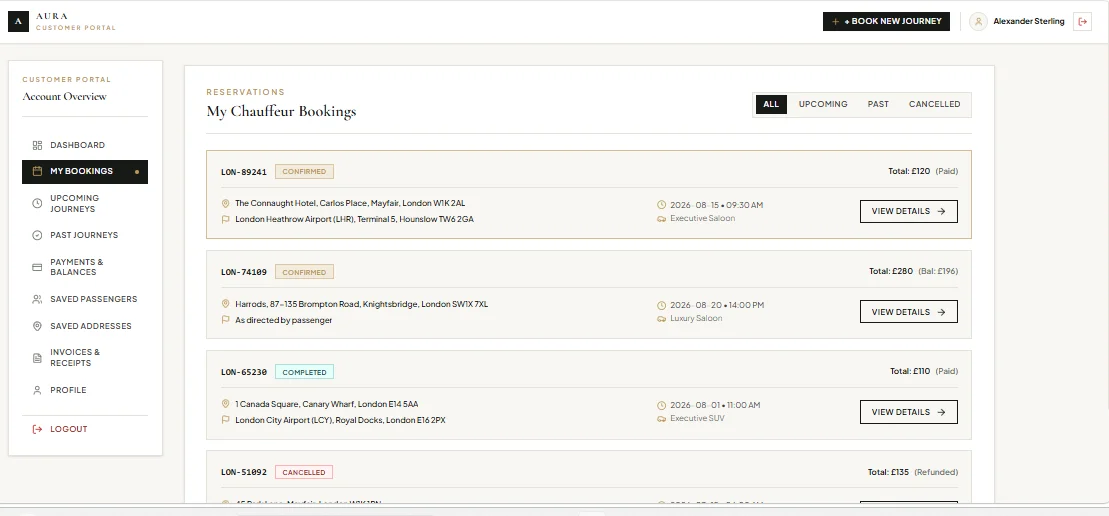
Task: Click Confirmed badge on LON-74109
Action: (x=304, y=272)
